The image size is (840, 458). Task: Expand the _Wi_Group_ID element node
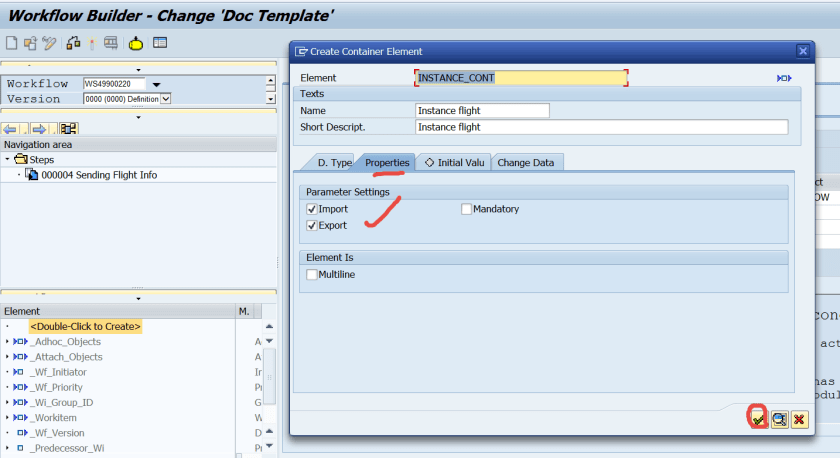[x=8, y=402]
